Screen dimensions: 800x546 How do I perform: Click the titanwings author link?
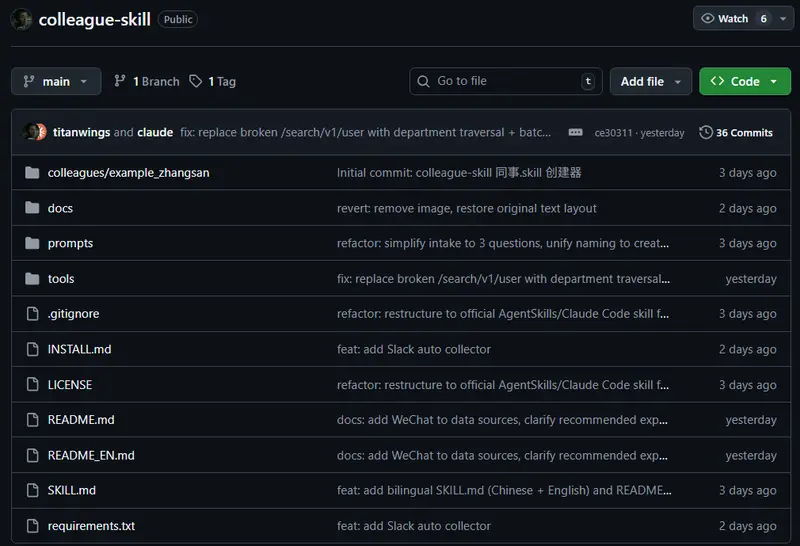tap(81, 133)
